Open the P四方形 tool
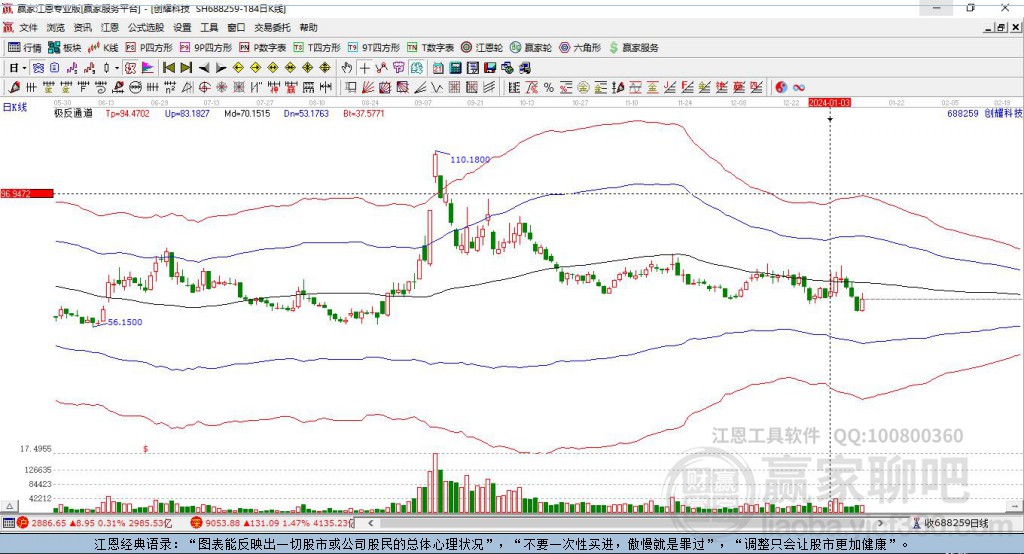Screen dimensions: 1024x554 pyautogui.click(x=150, y=48)
